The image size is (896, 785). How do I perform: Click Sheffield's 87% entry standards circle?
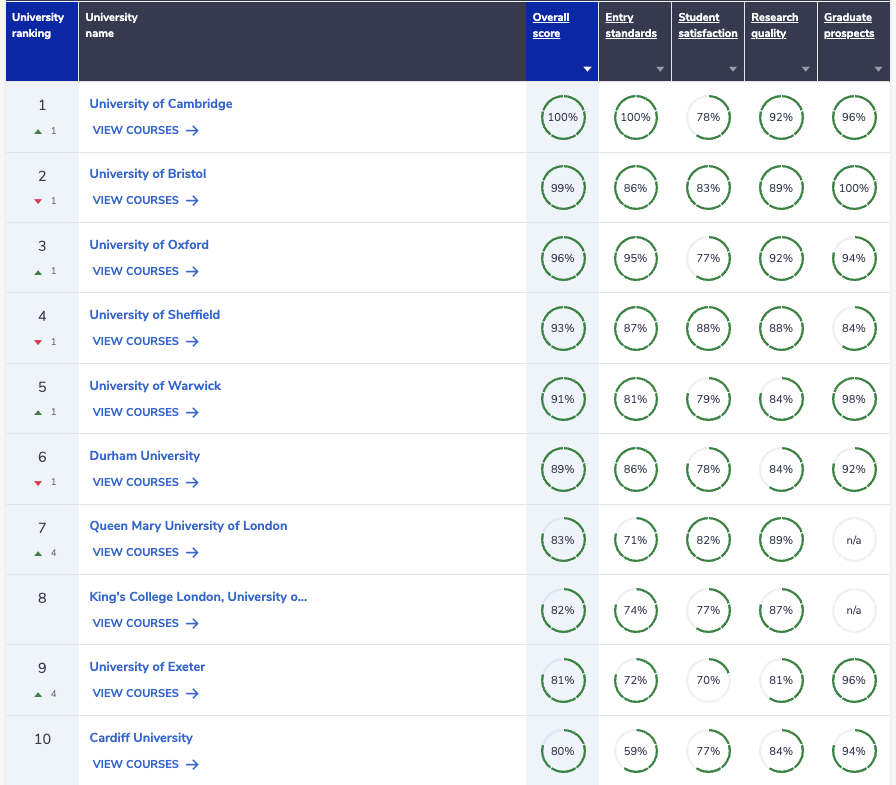[635, 329]
